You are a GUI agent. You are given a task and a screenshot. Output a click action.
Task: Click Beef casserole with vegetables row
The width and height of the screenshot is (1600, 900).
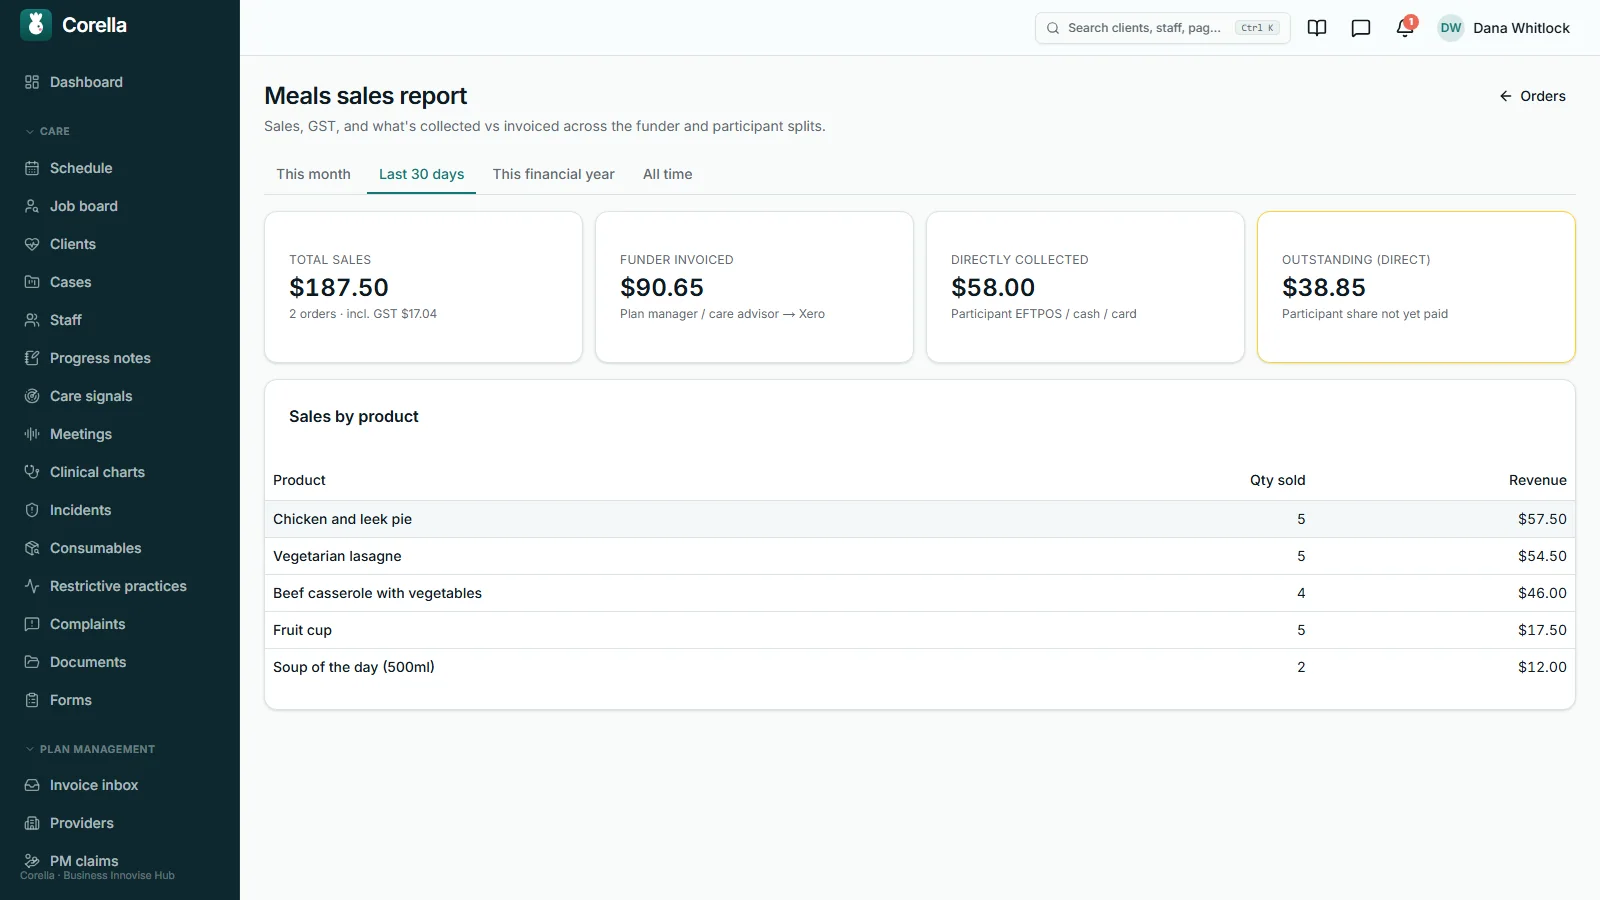[920, 593]
